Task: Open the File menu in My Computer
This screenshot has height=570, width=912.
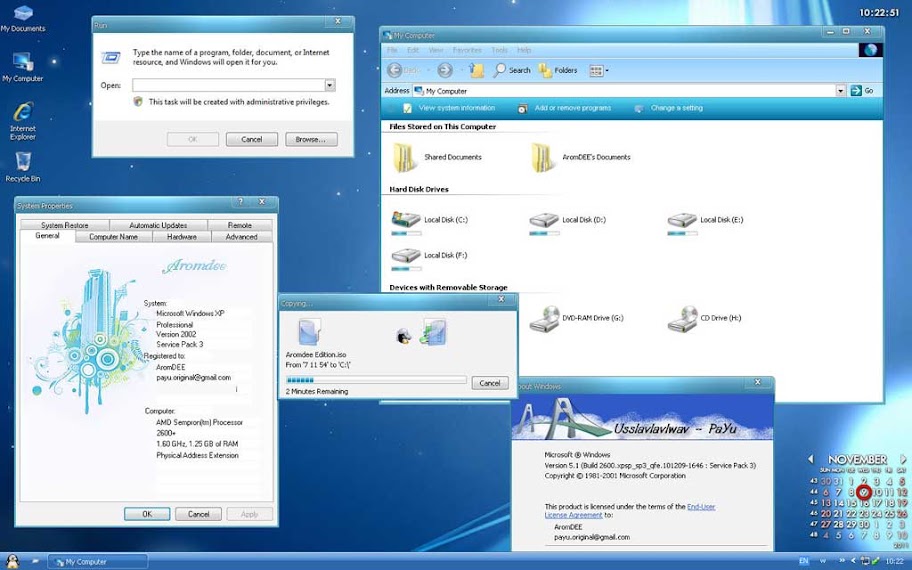Action: (393, 51)
